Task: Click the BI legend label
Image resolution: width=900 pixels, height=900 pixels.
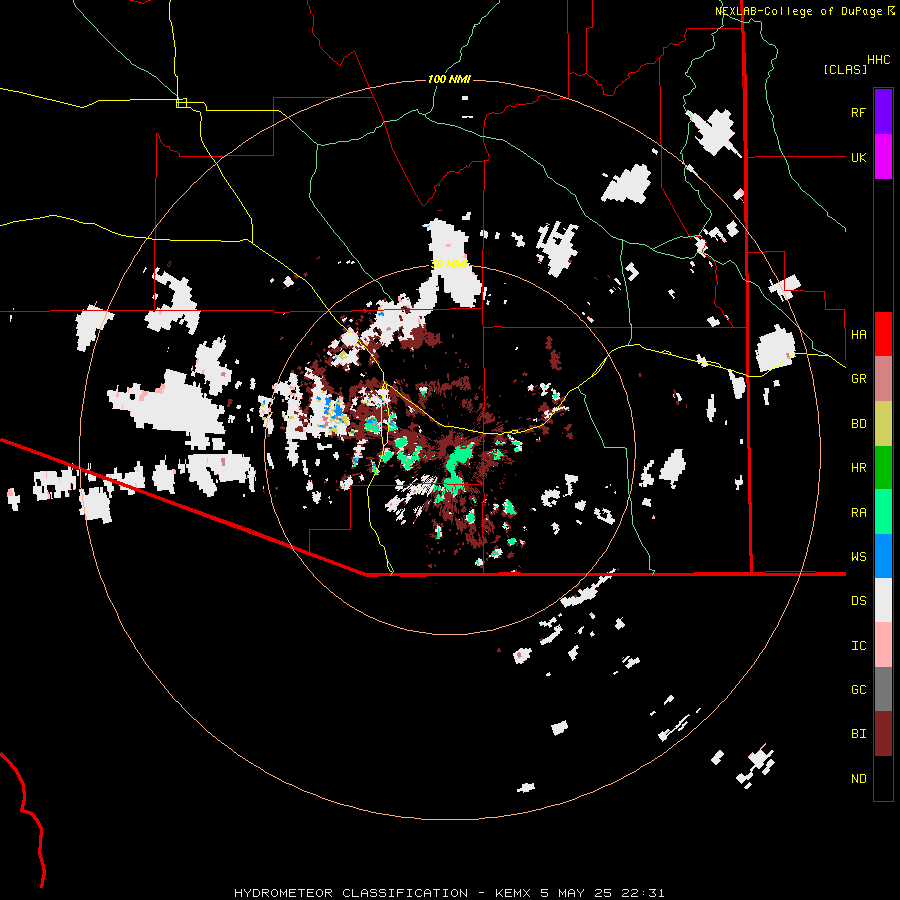Action: 858,734
